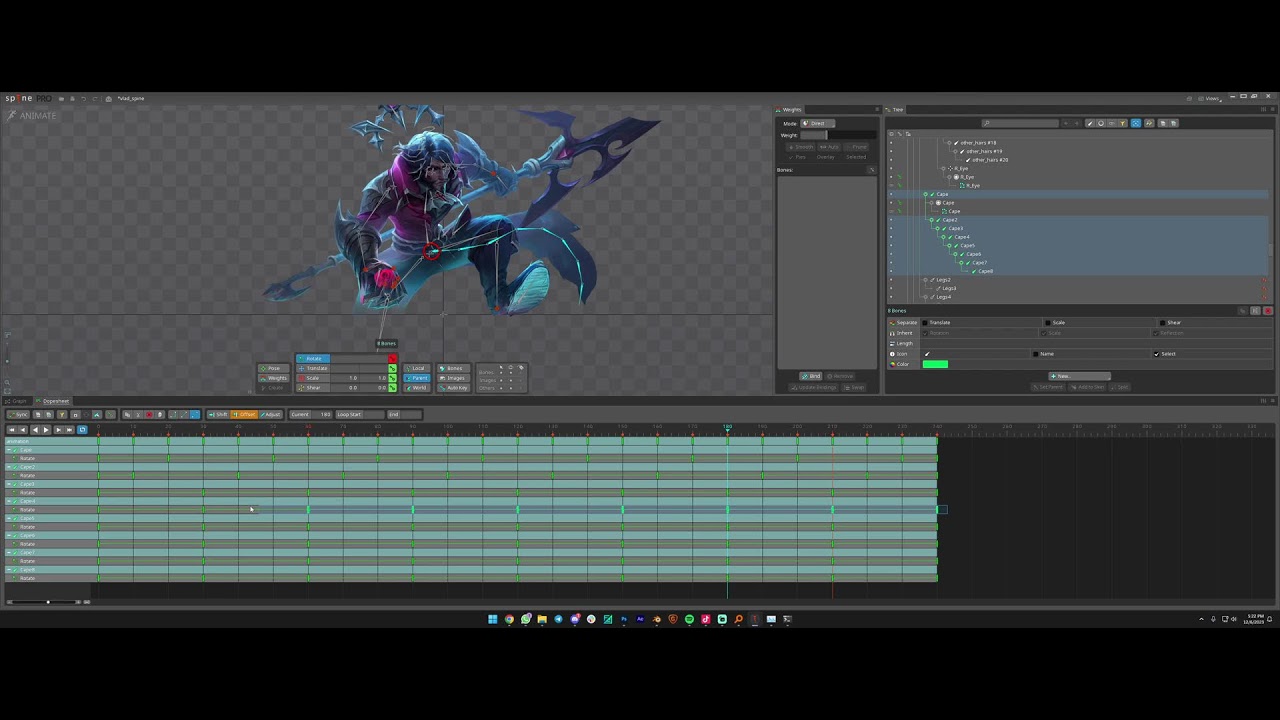Image resolution: width=1280 pixels, height=720 pixels.
Task: Click the red Rotate key button
Action: pyautogui.click(x=392, y=359)
